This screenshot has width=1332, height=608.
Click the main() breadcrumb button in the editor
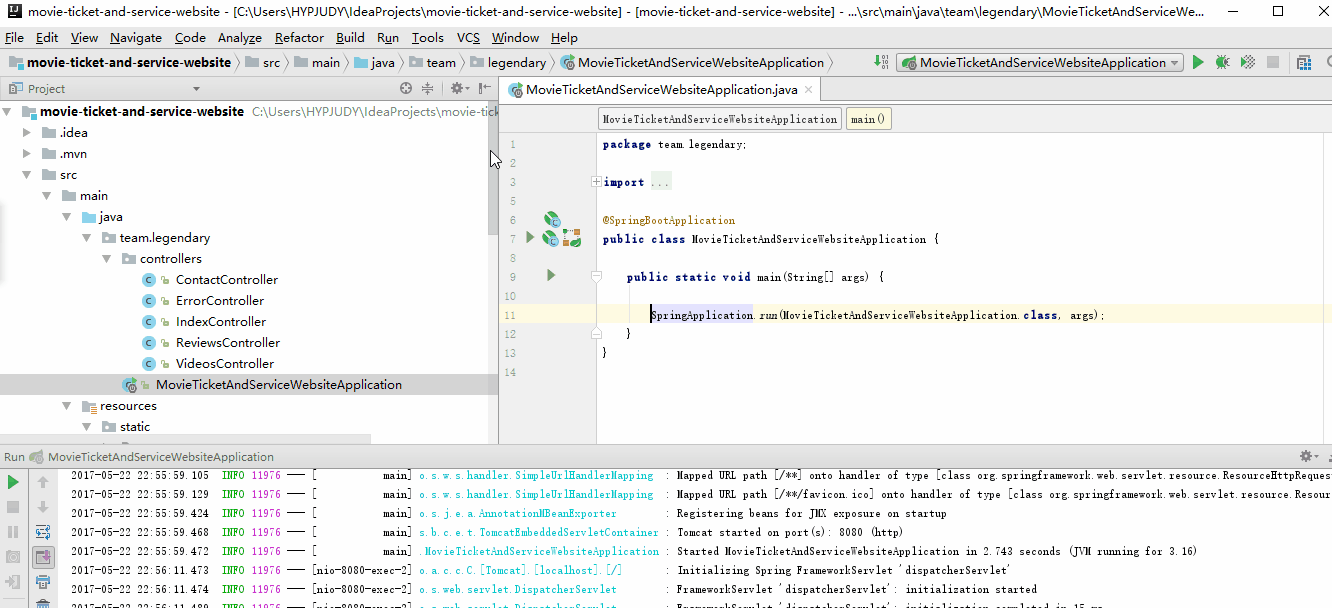[x=867, y=119]
